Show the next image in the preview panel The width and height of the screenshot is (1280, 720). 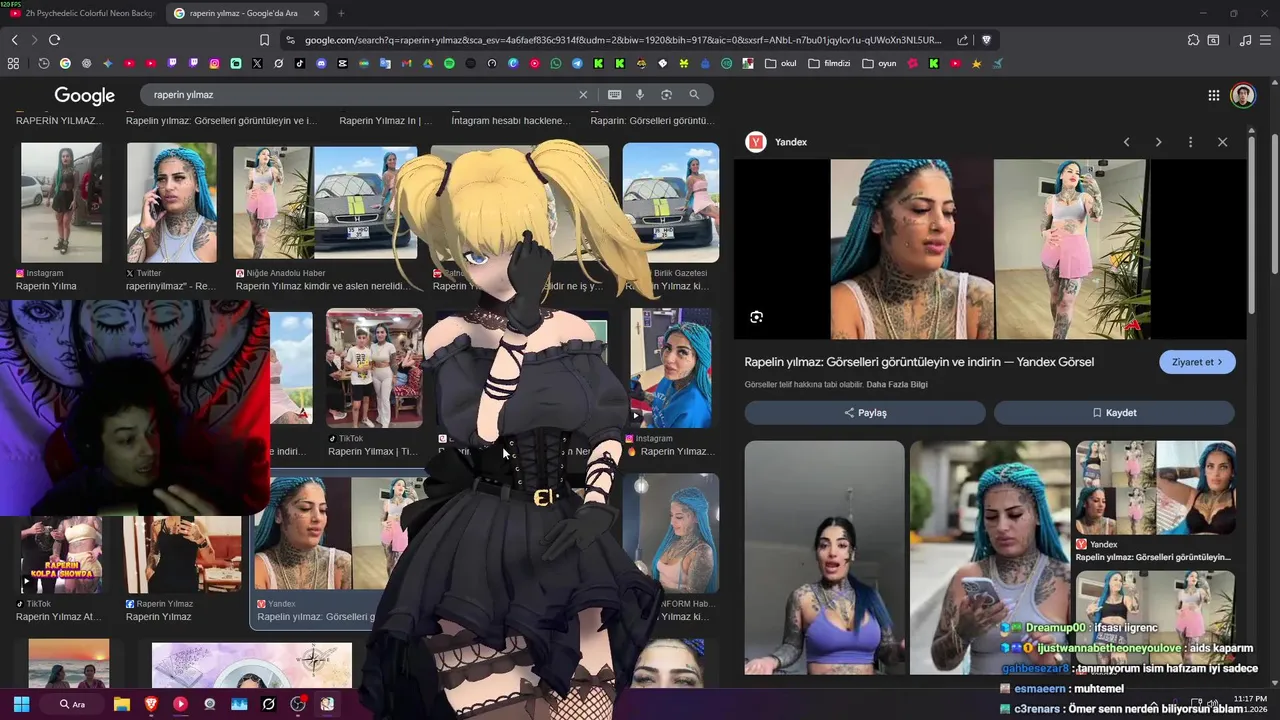pyautogui.click(x=1158, y=142)
